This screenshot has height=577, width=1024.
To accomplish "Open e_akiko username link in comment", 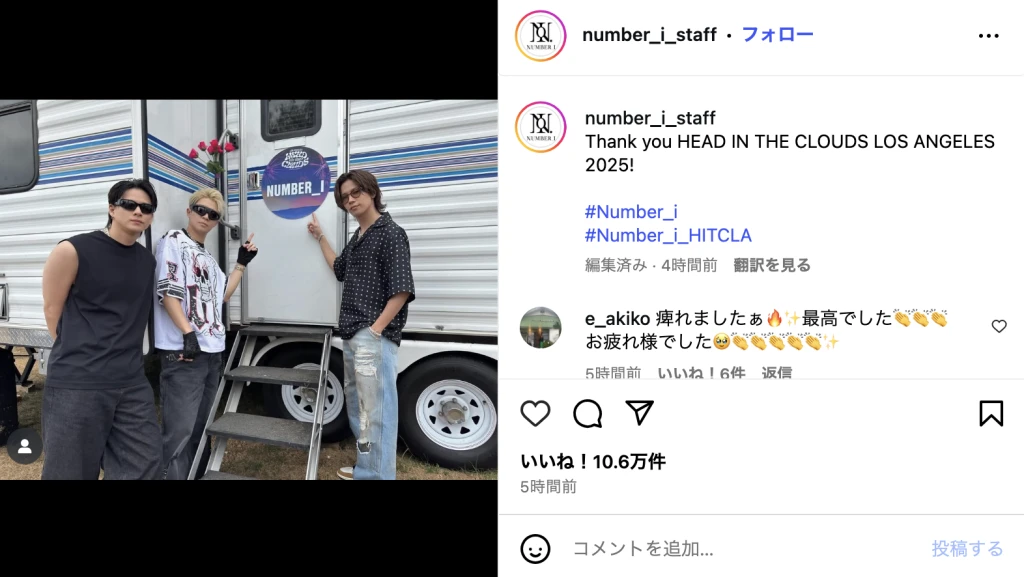I will (617, 319).
